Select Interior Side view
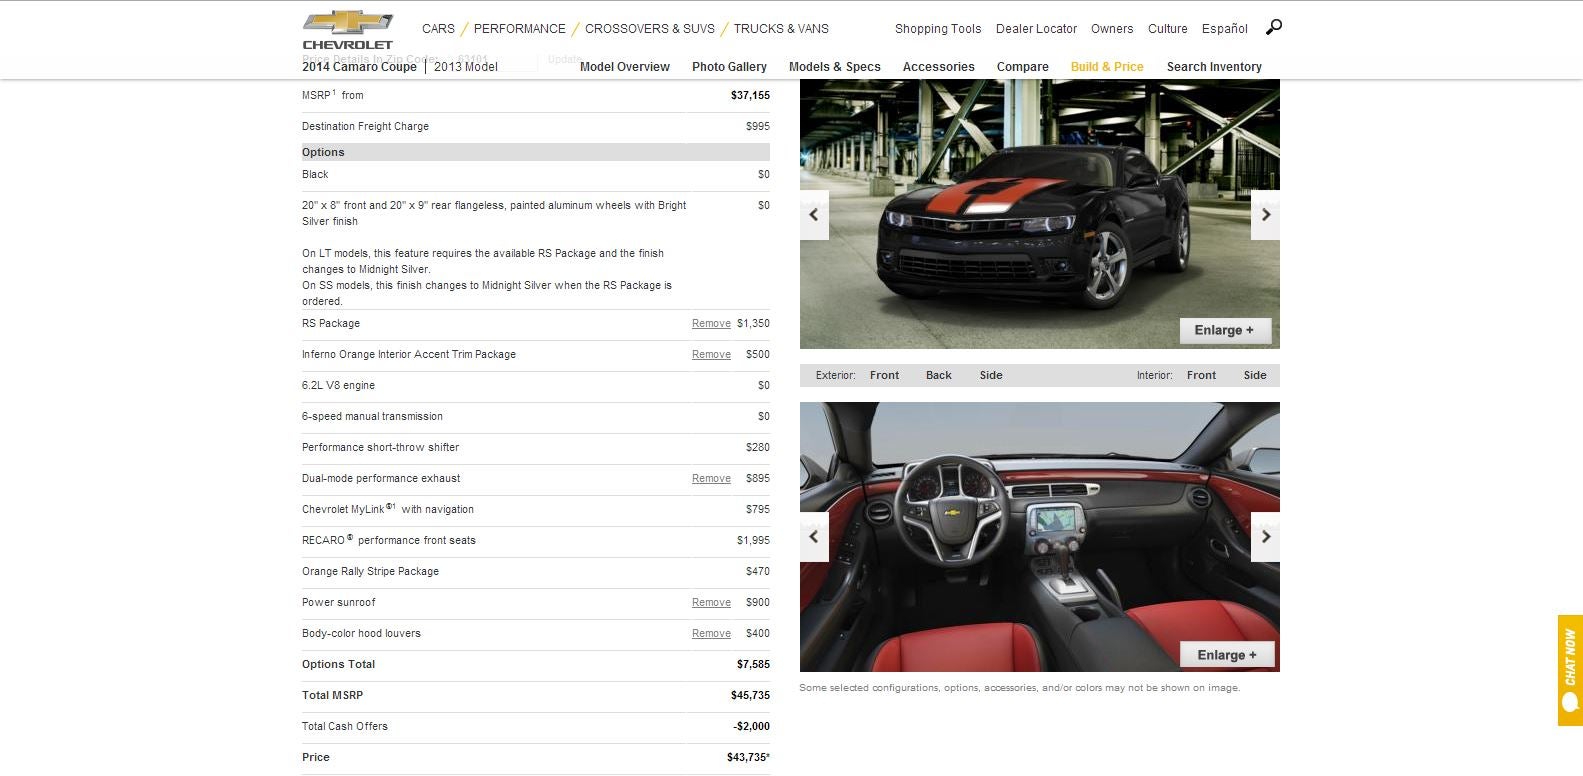Viewport: 1583px width, 776px height. (1255, 376)
